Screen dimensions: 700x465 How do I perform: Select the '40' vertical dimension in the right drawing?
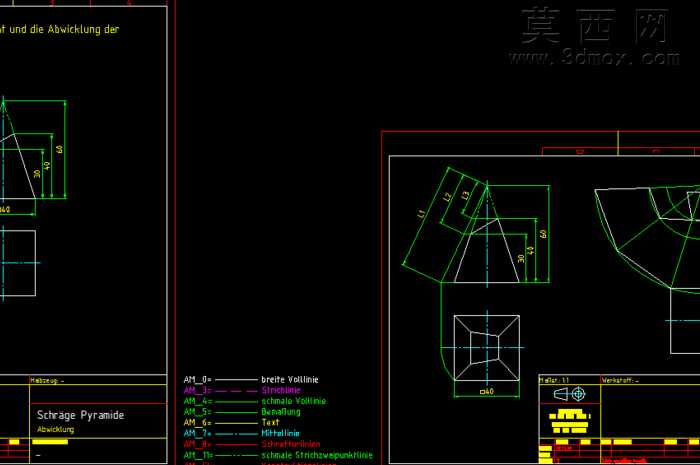(x=530, y=250)
